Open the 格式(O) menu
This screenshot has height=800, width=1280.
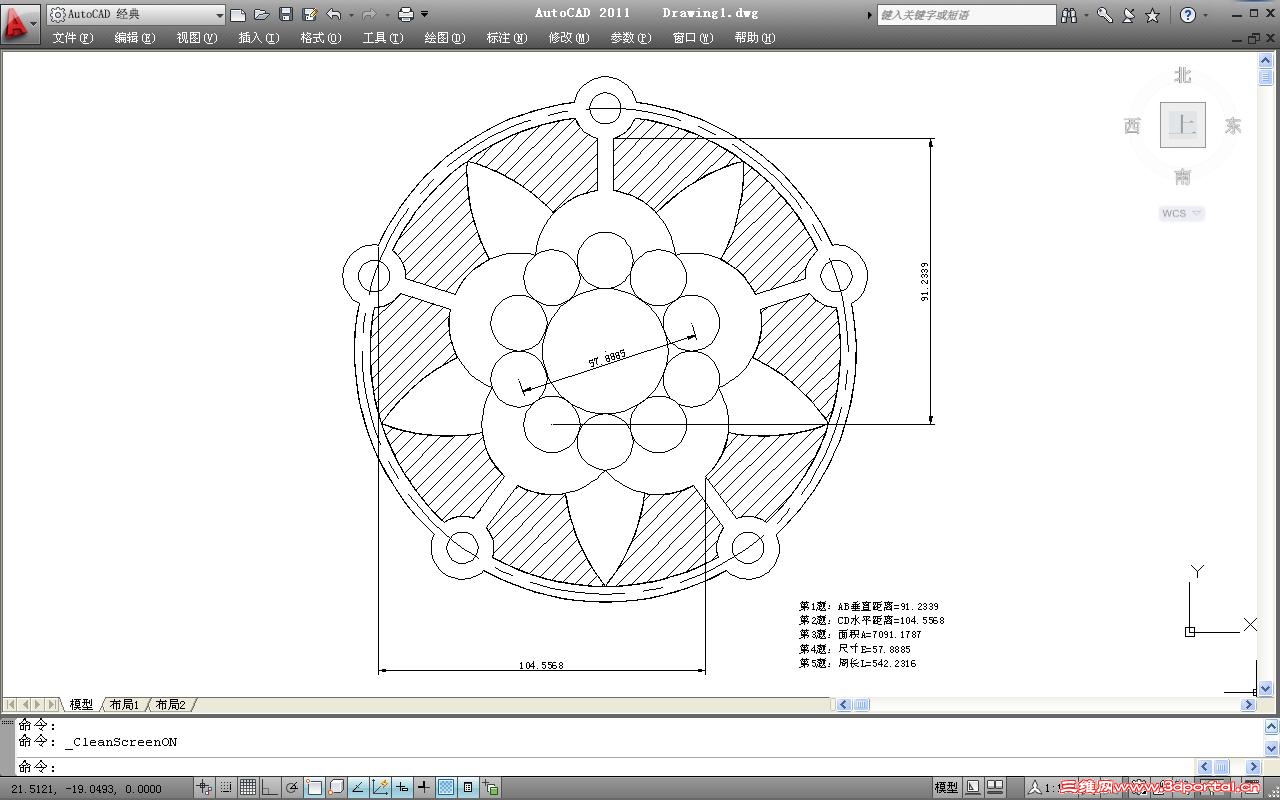point(320,38)
